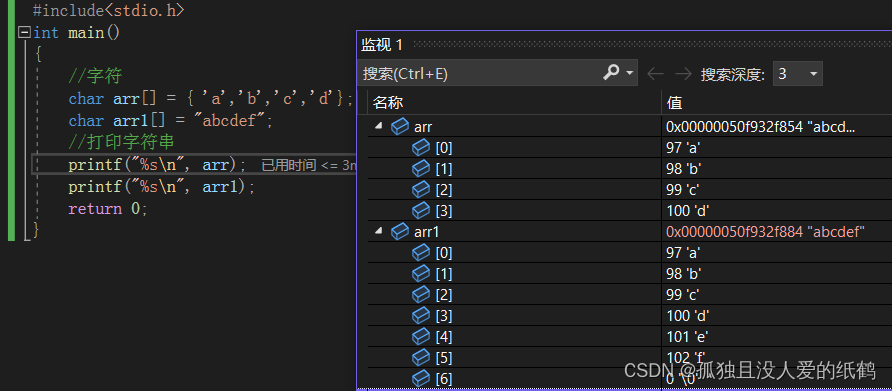Click the next search result forward arrow
Screen dimensions: 892x391
(x=683, y=74)
